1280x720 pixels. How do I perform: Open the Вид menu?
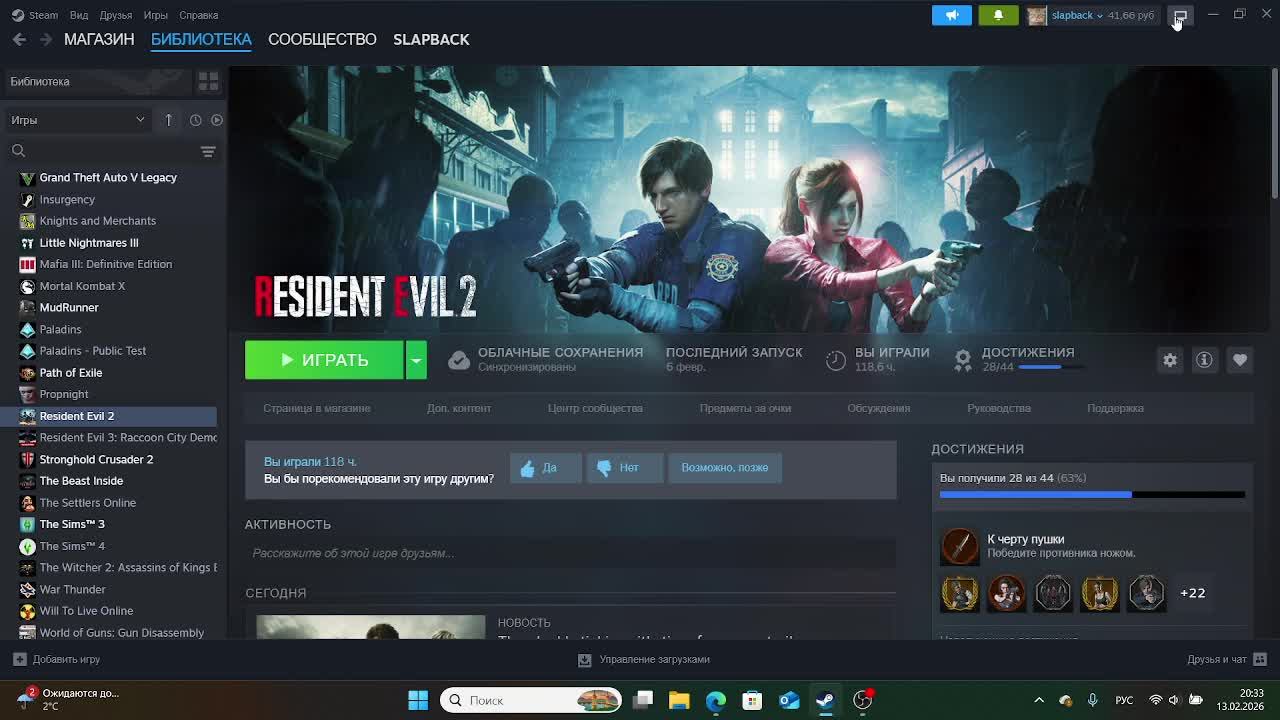[x=79, y=15]
